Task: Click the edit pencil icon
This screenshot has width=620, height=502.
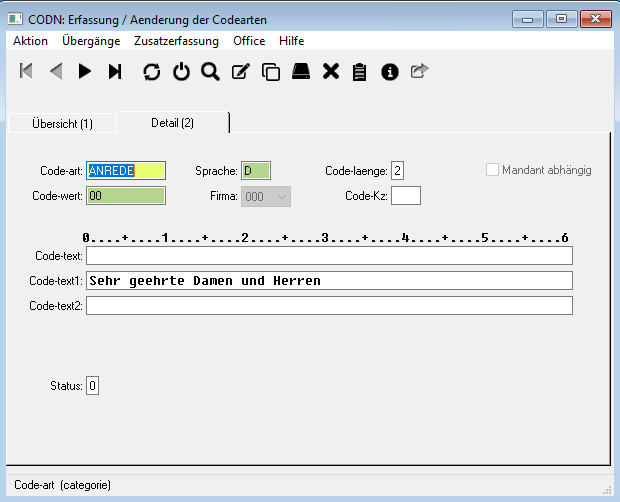Action: [240, 71]
